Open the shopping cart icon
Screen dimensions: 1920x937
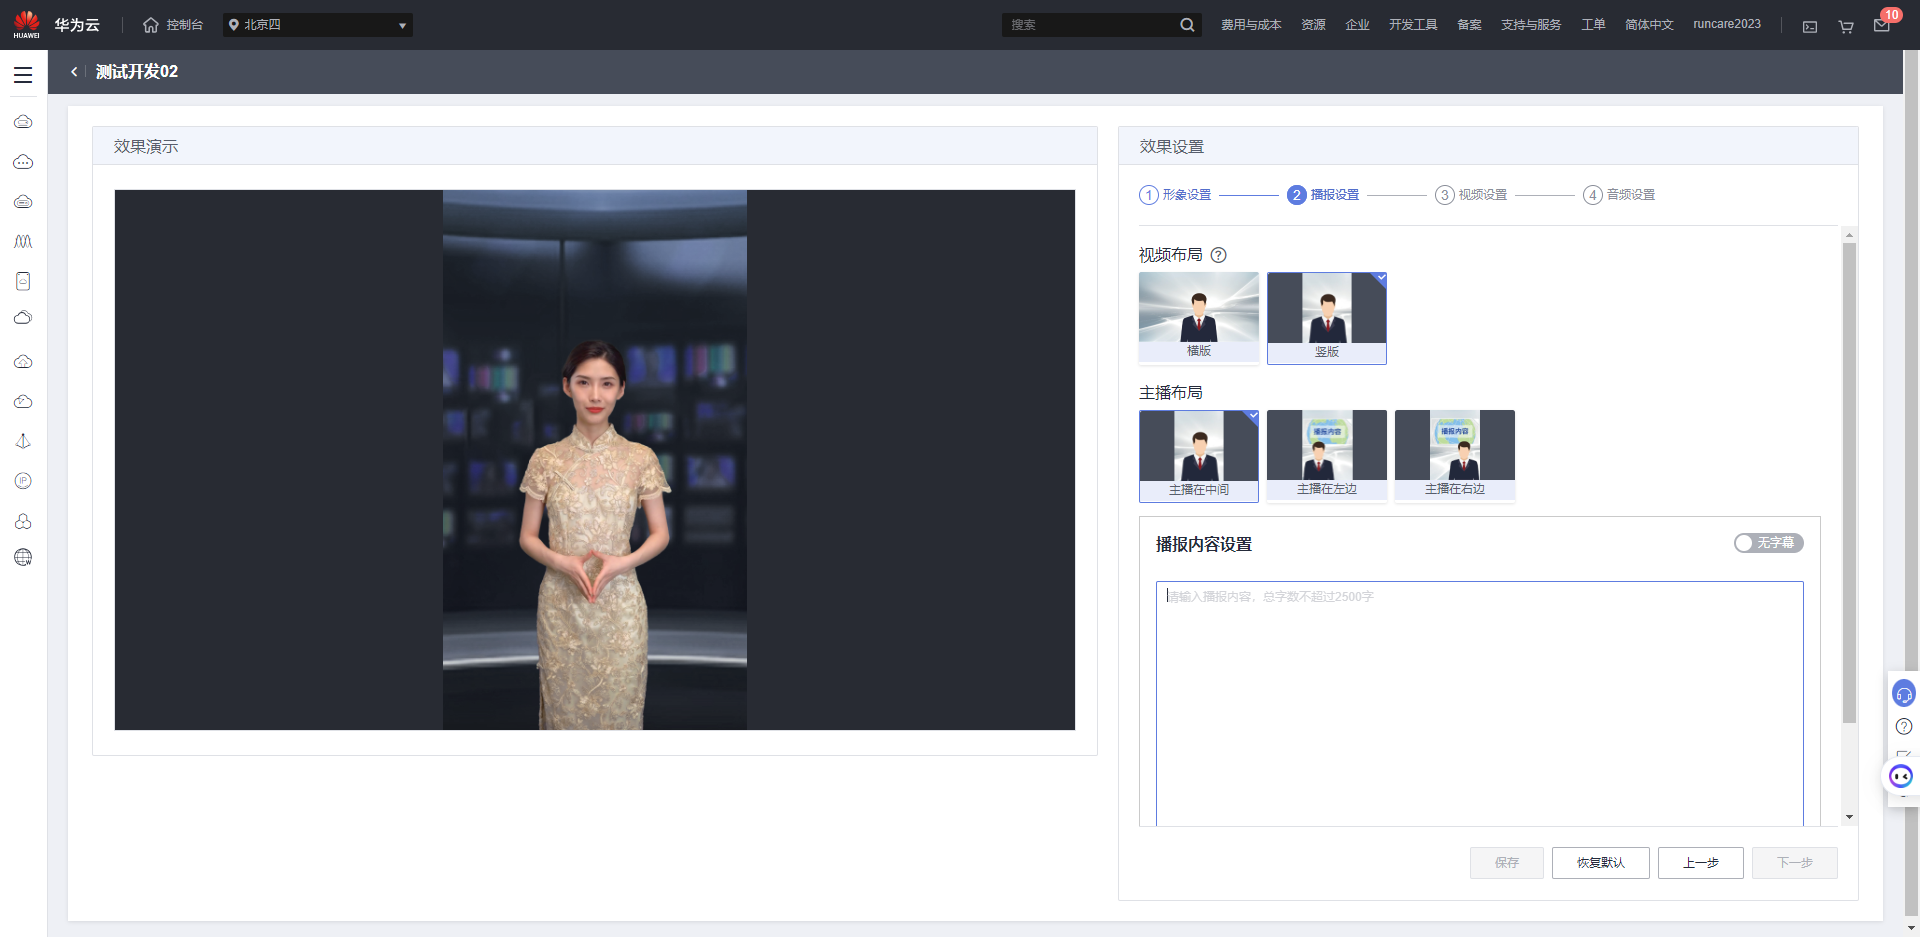pyautogui.click(x=1846, y=27)
